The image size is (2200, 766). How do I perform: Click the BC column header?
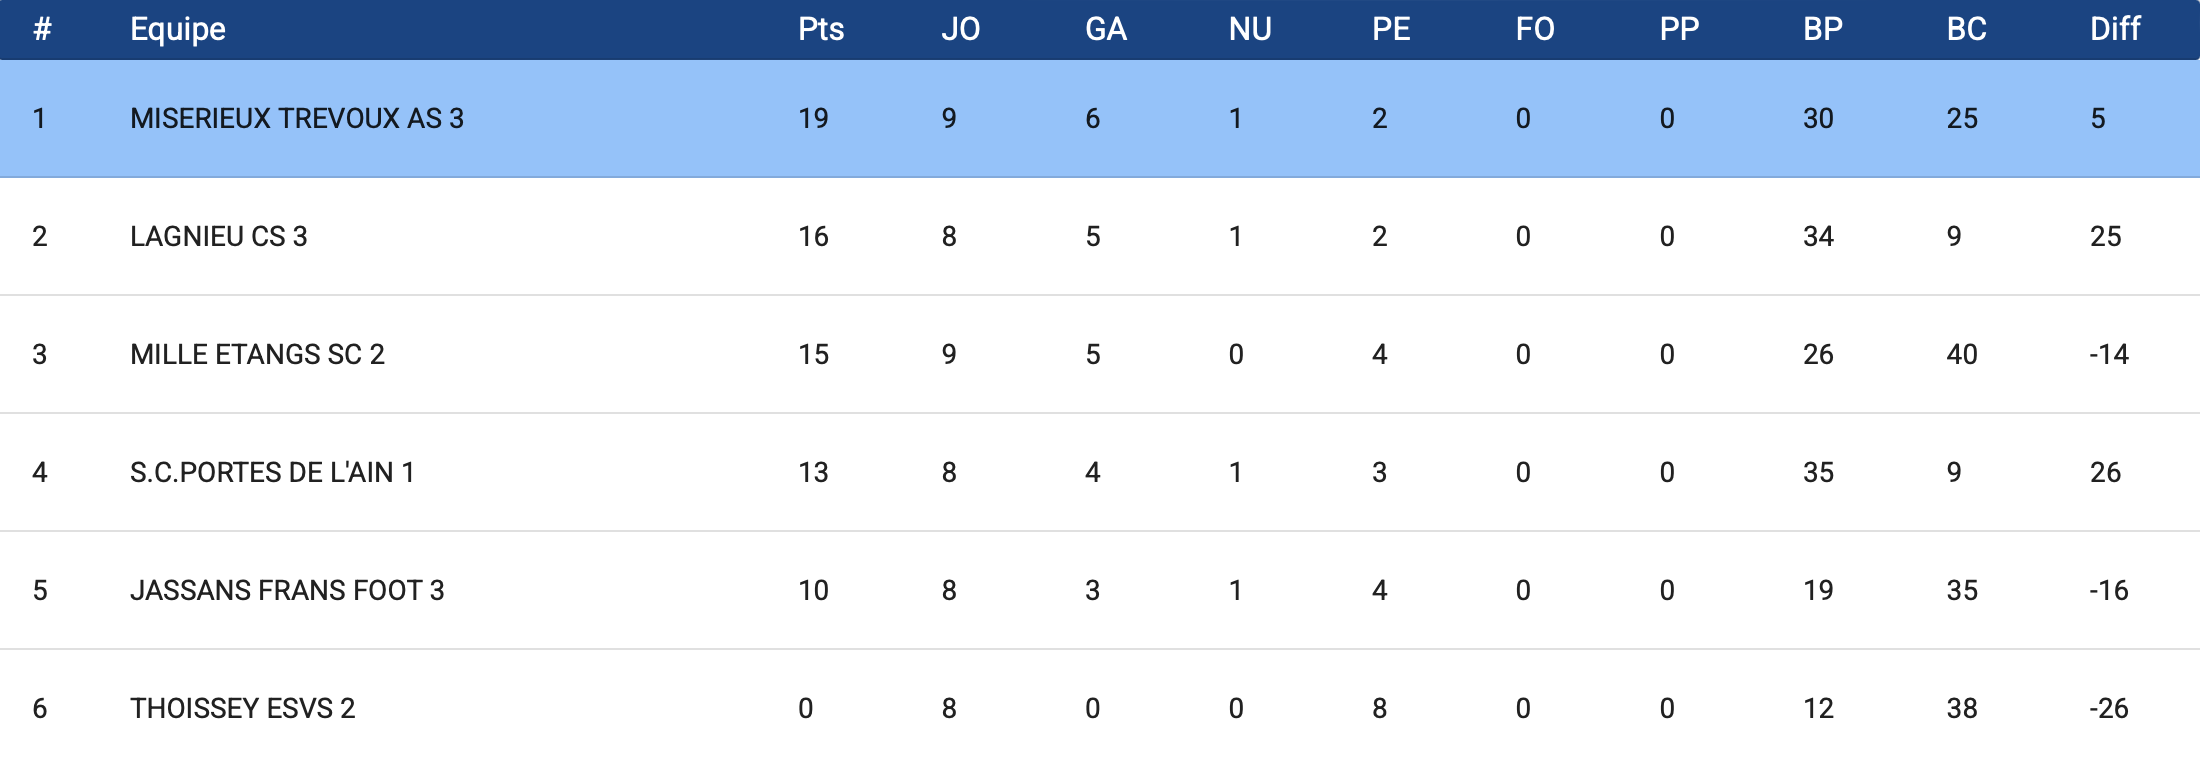[1966, 29]
